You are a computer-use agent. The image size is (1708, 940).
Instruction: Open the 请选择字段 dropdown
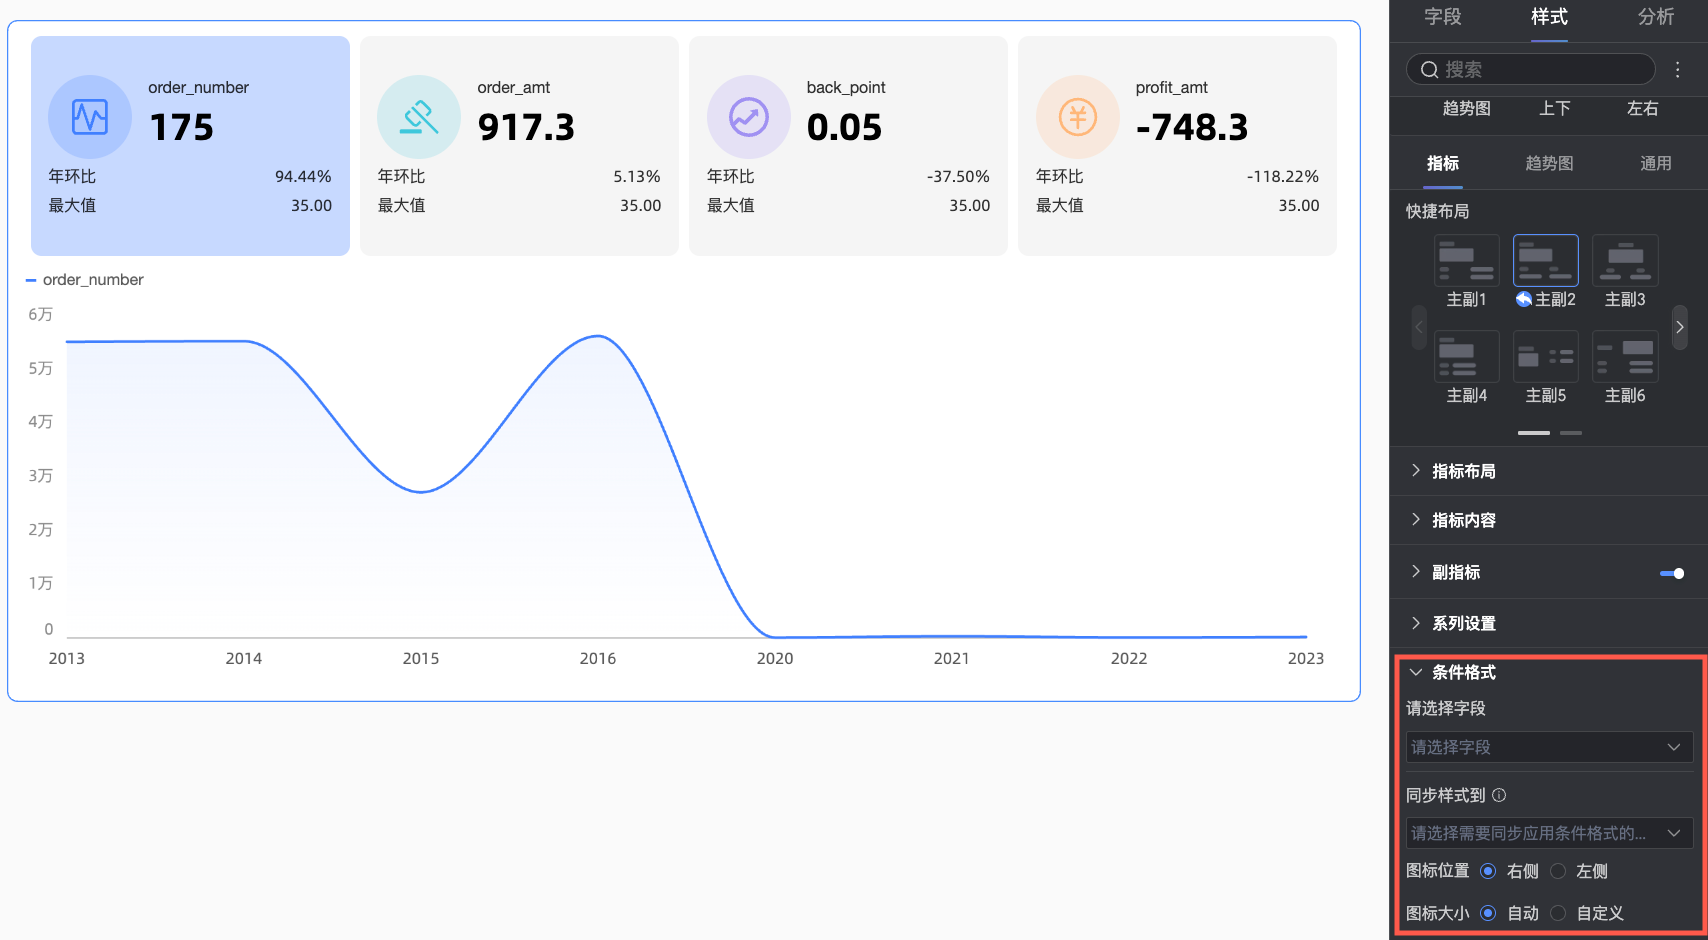[1549, 747]
